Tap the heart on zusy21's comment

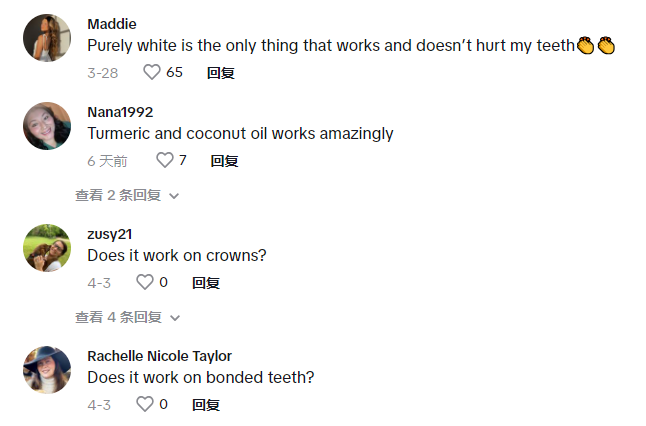coord(145,282)
